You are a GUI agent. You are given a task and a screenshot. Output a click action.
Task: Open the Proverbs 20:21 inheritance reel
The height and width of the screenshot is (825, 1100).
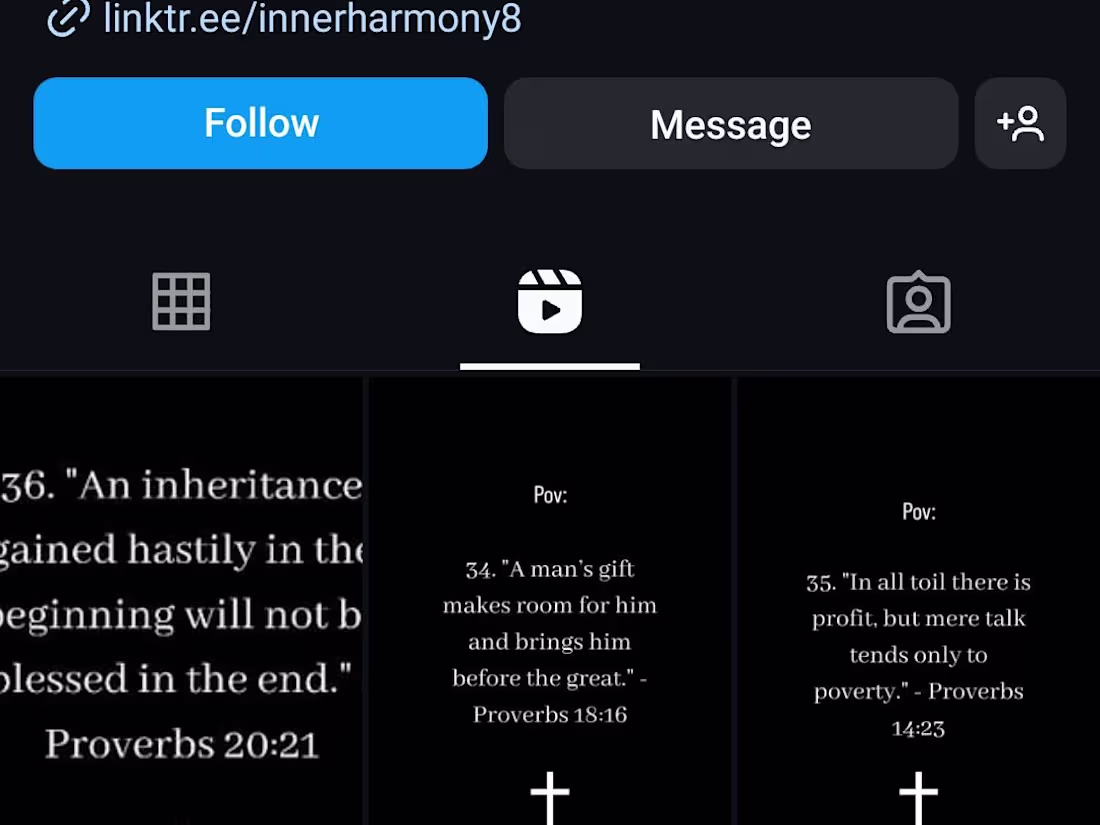click(181, 602)
